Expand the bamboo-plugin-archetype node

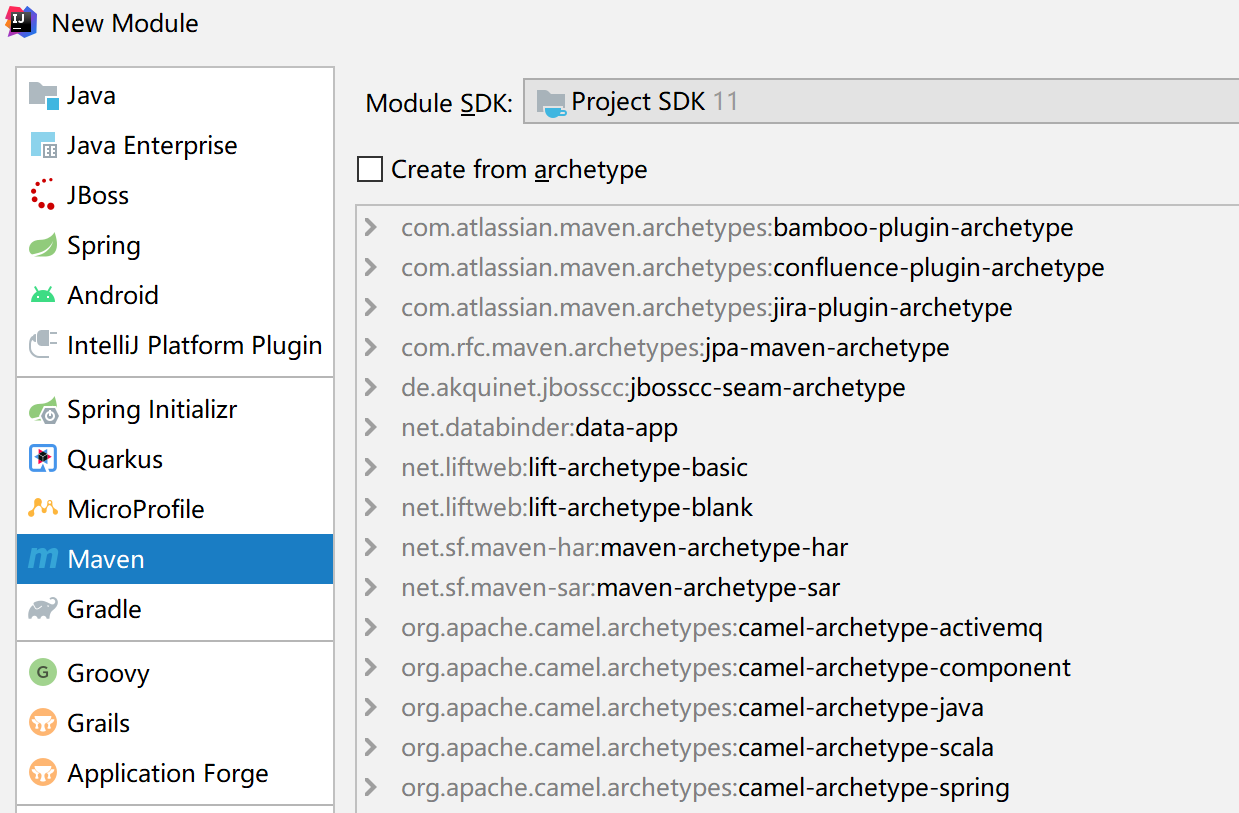click(x=371, y=228)
